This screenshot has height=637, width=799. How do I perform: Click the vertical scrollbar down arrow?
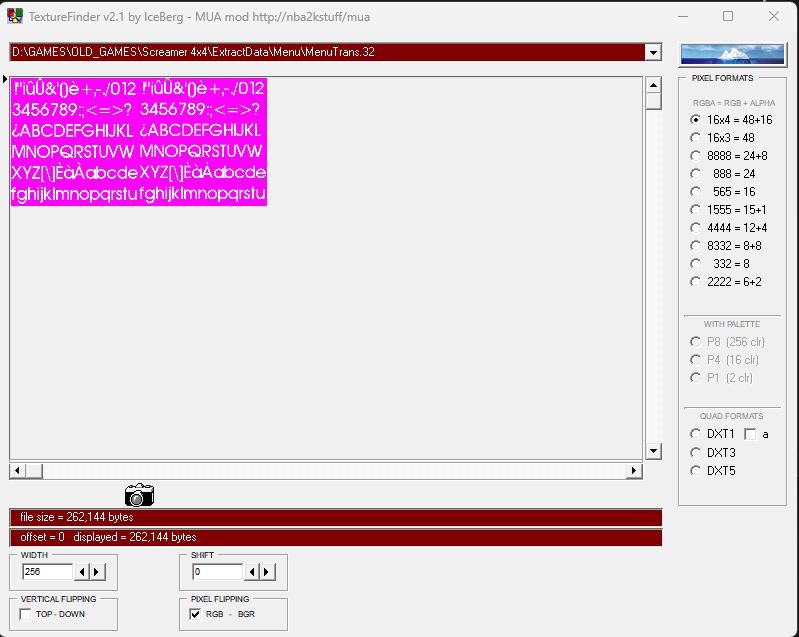[653, 451]
